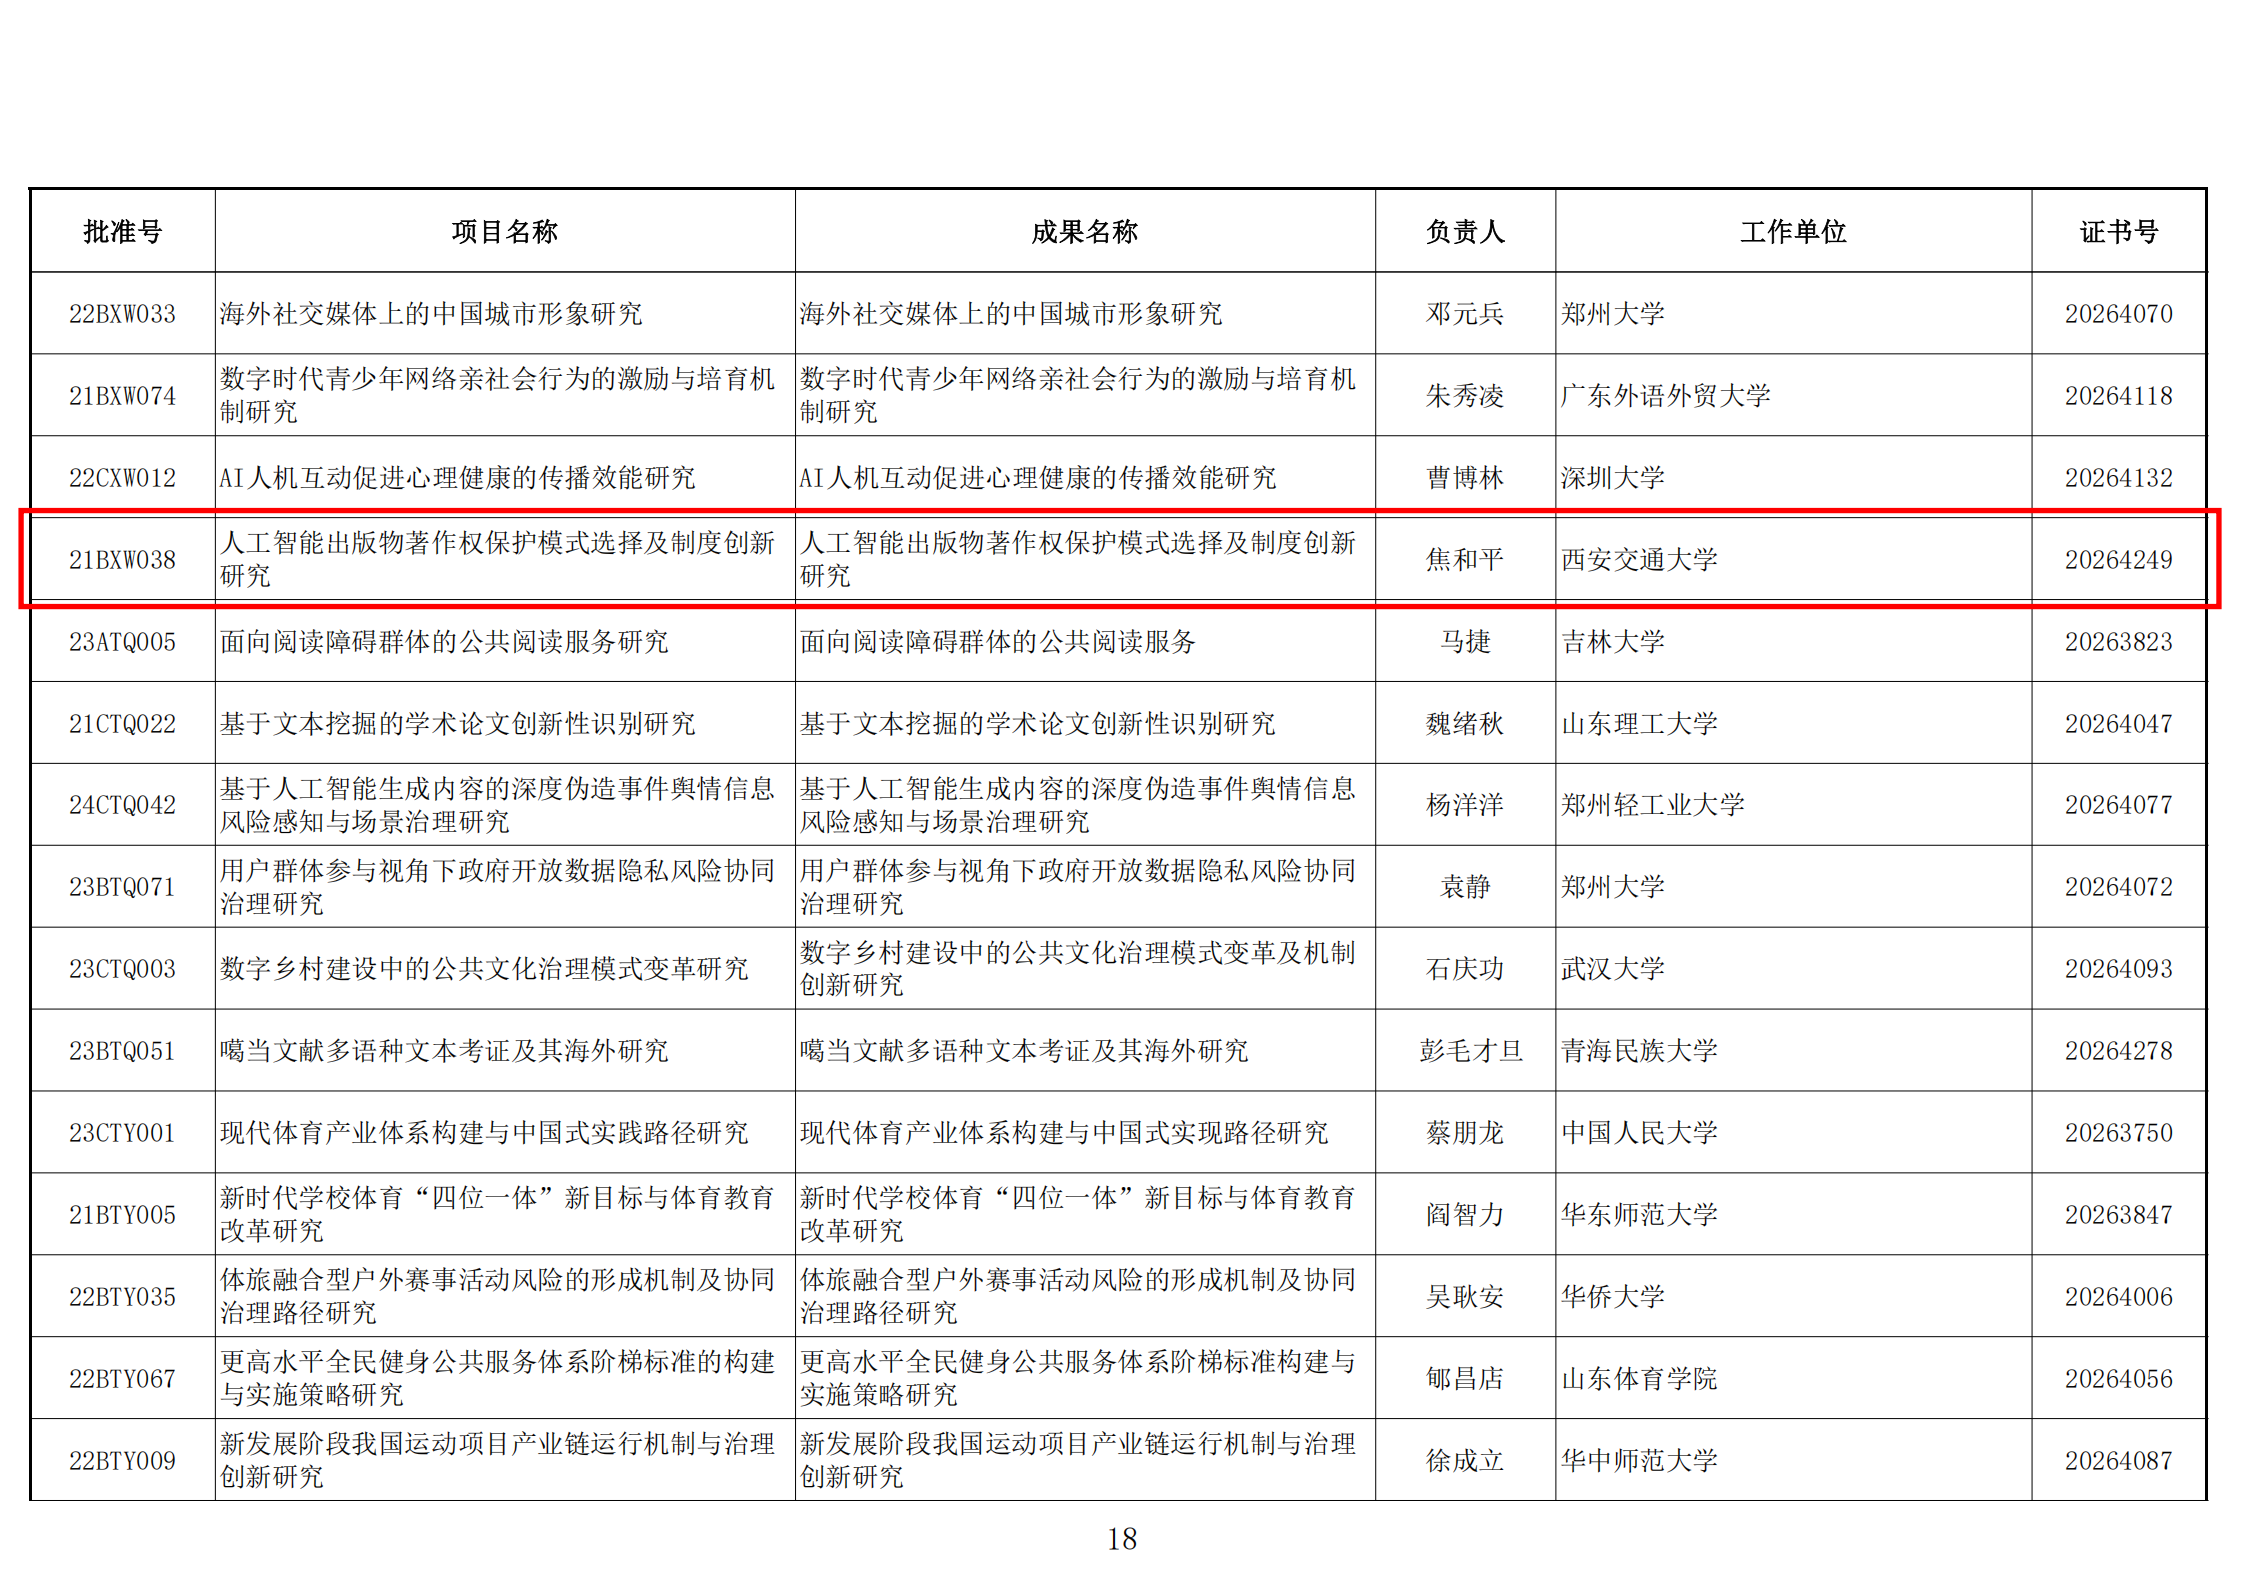
Task: Click the name 彭毛才旦
Action: coord(1470,1051)
